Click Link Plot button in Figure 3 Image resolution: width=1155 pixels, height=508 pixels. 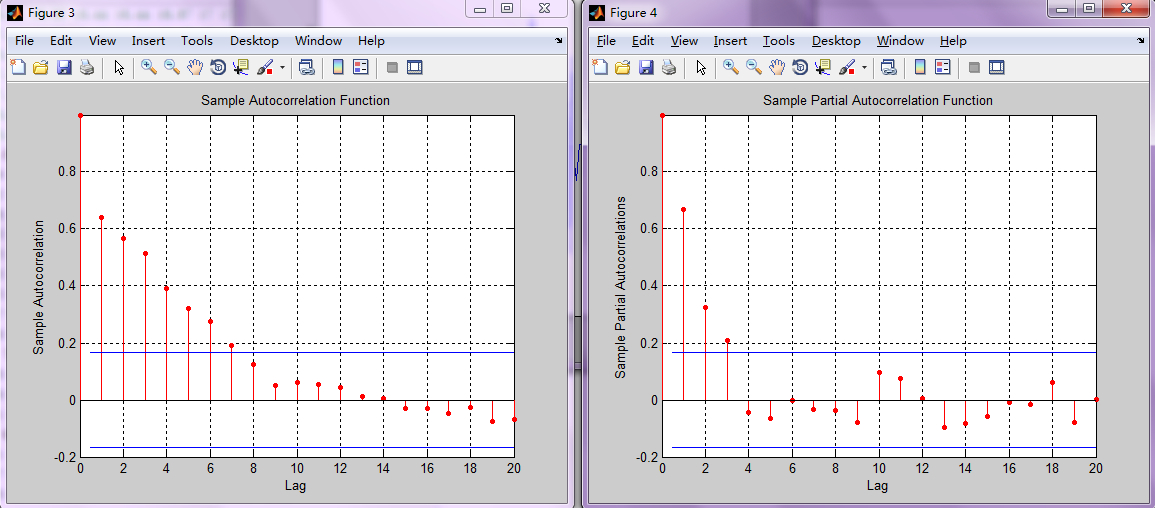coord(306,68)
